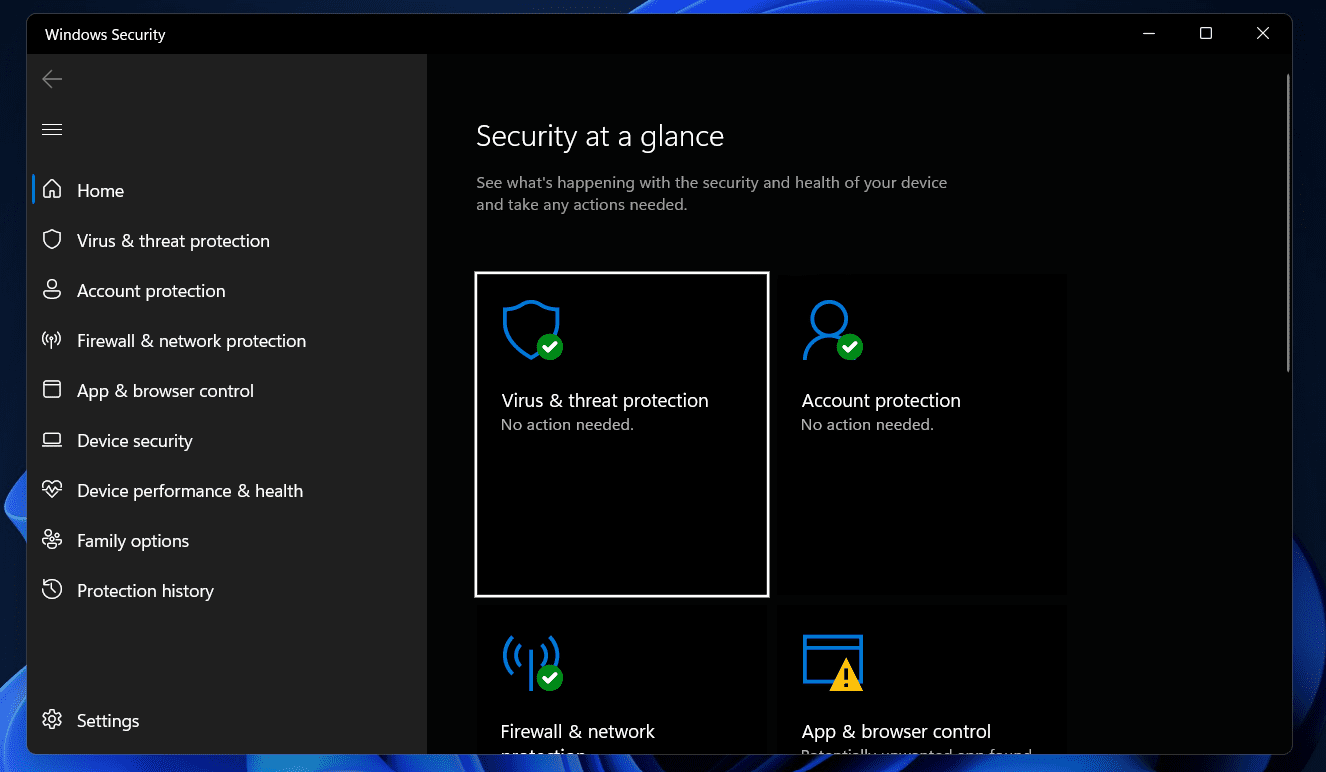Open Account protection from the sidebar
Screen dimensions: 1326x772
[151, 290]
